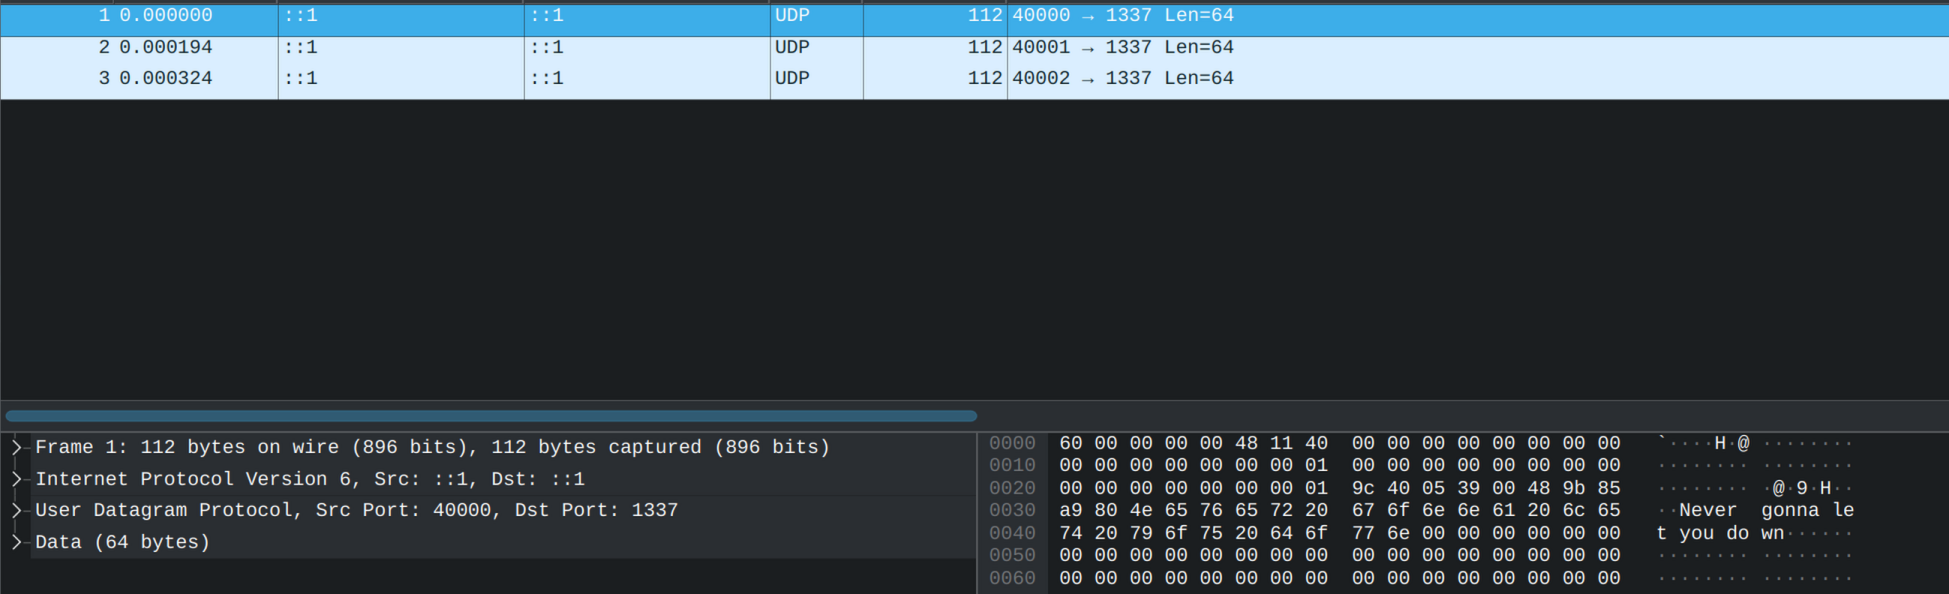Viewport: 1949px width, 594px height.
Task: Click the '40001 → 1337 Len=64' info cell
Action: 1122,47
